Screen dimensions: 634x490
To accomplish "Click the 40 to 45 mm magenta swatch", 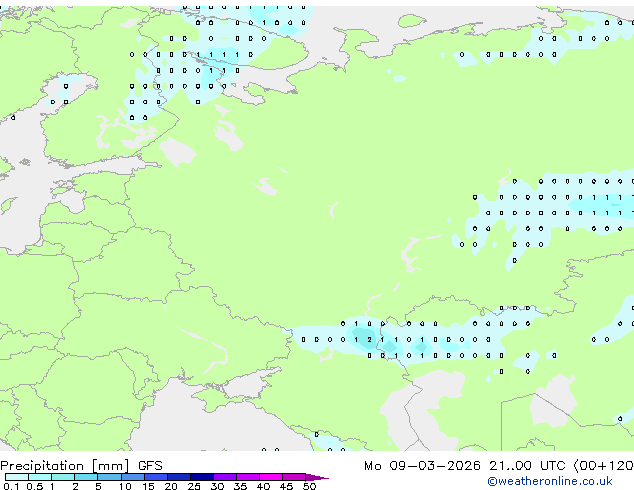I will click(x=271, y=477).
